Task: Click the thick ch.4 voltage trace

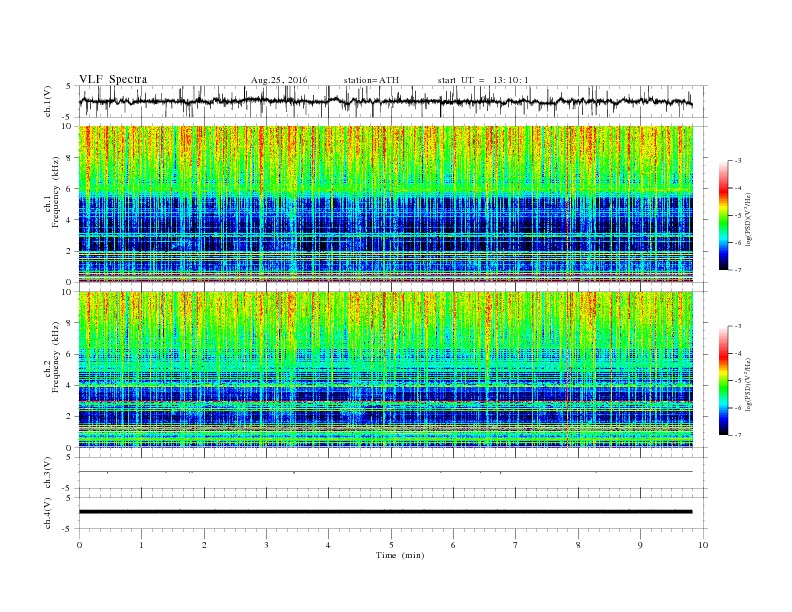Action: 386,512
